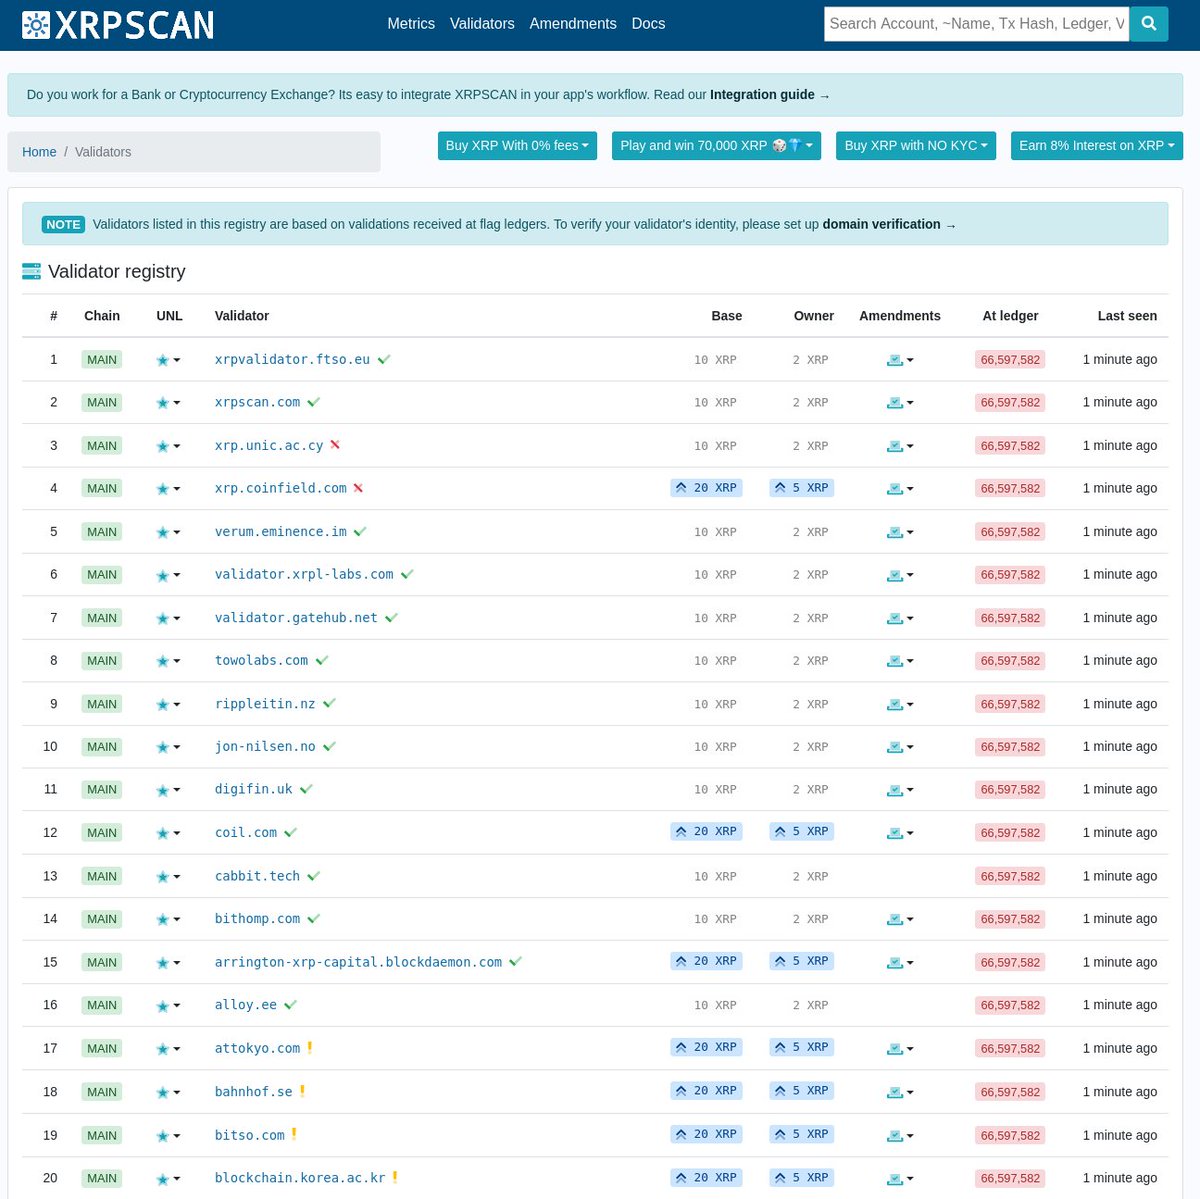Click UNL star in coil.com row
Image resolution: width=1200 pixels, height=1199 pixels.
[163, 833]
